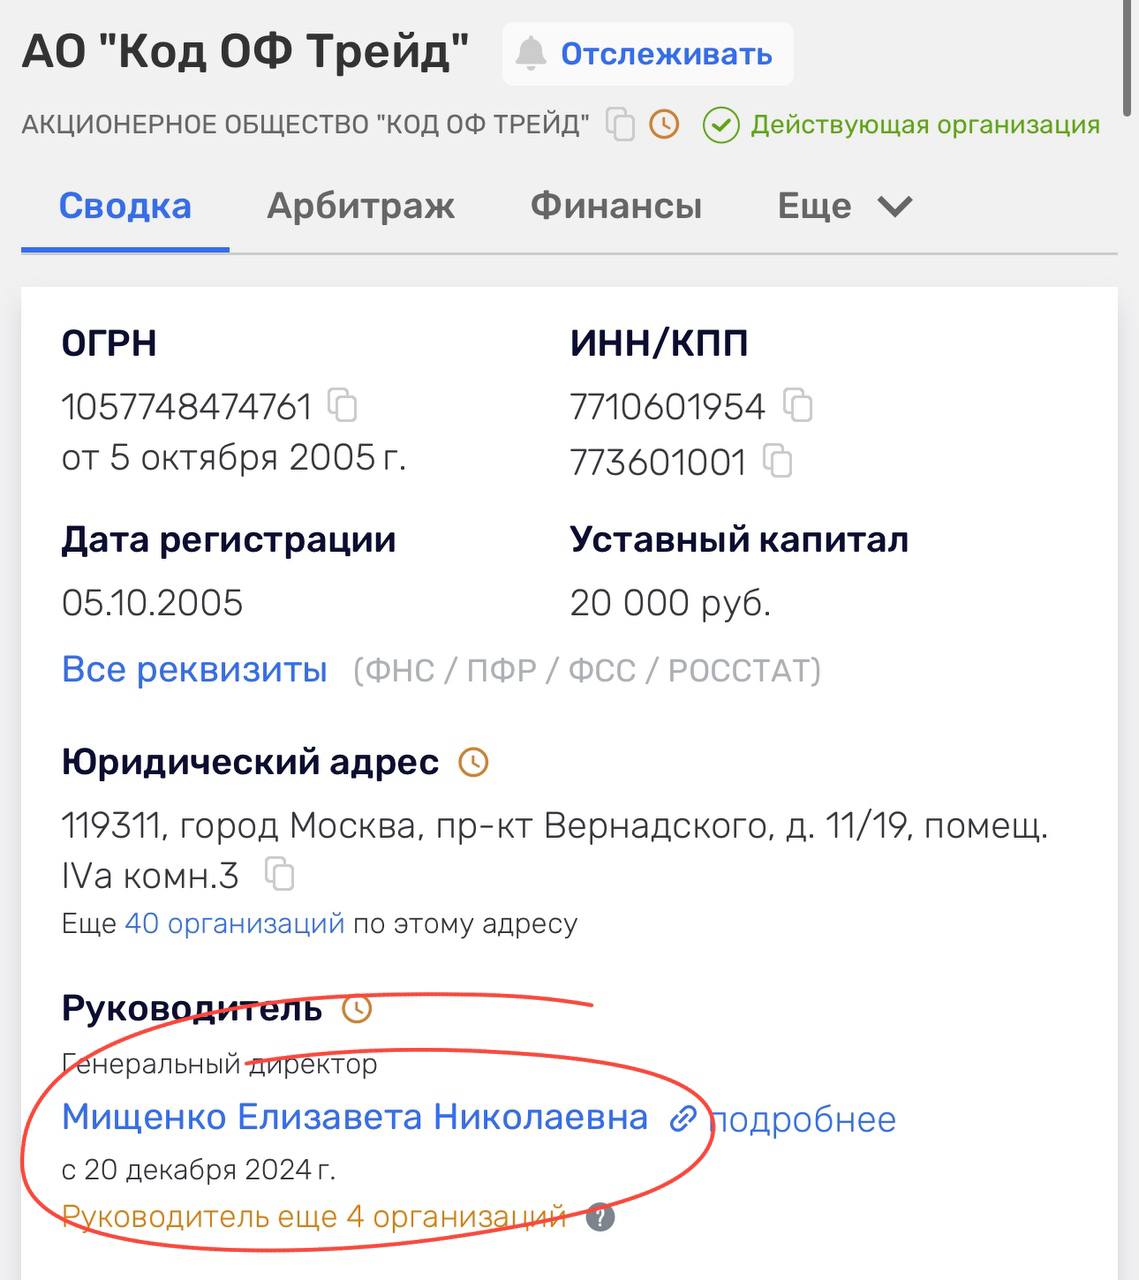This screenshot has height=1280, width=1139.
Task: Select the Сводка tab
Action: coord(125,206)
